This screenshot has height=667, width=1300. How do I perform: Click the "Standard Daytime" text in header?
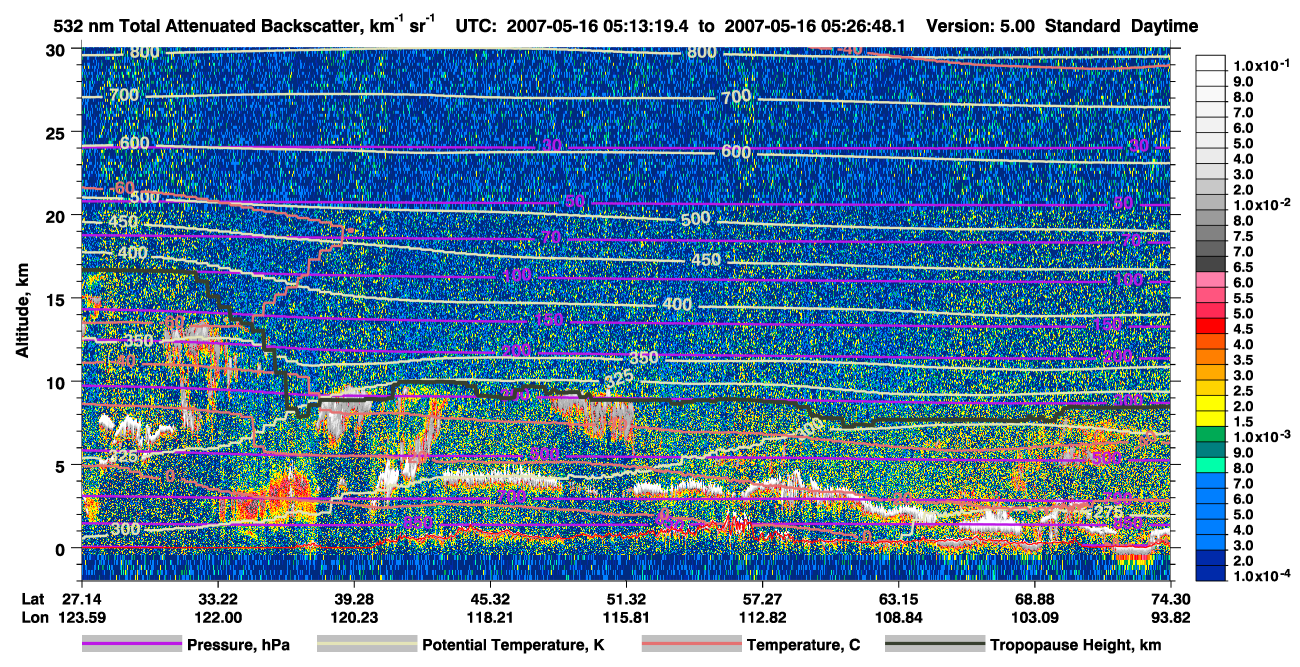point(1122,26)
